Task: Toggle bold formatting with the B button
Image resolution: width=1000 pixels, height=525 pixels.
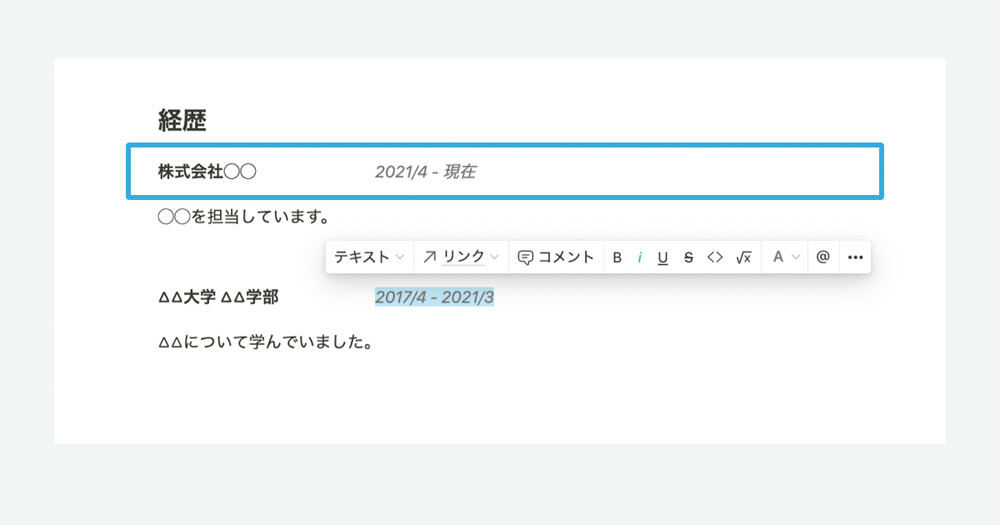Action: pos(617,257)
